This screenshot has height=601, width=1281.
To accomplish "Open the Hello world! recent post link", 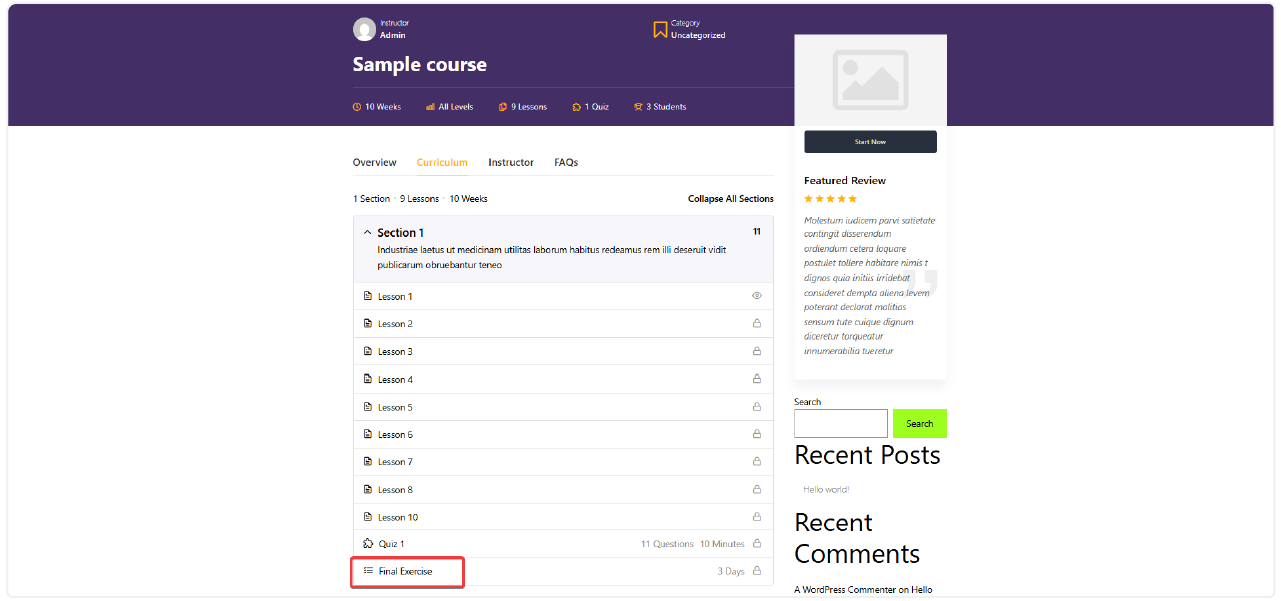I will [826, 489].
